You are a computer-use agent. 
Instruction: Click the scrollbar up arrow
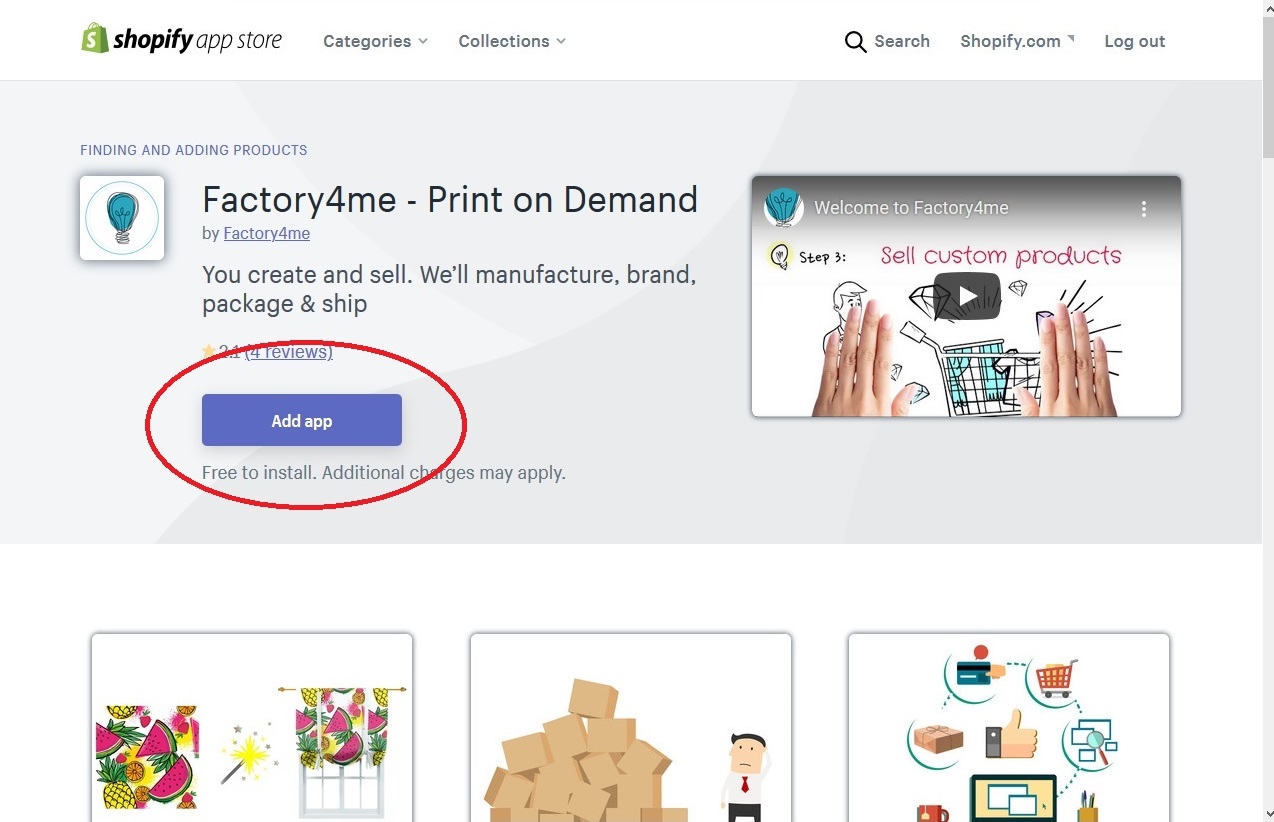[1267, 9]
